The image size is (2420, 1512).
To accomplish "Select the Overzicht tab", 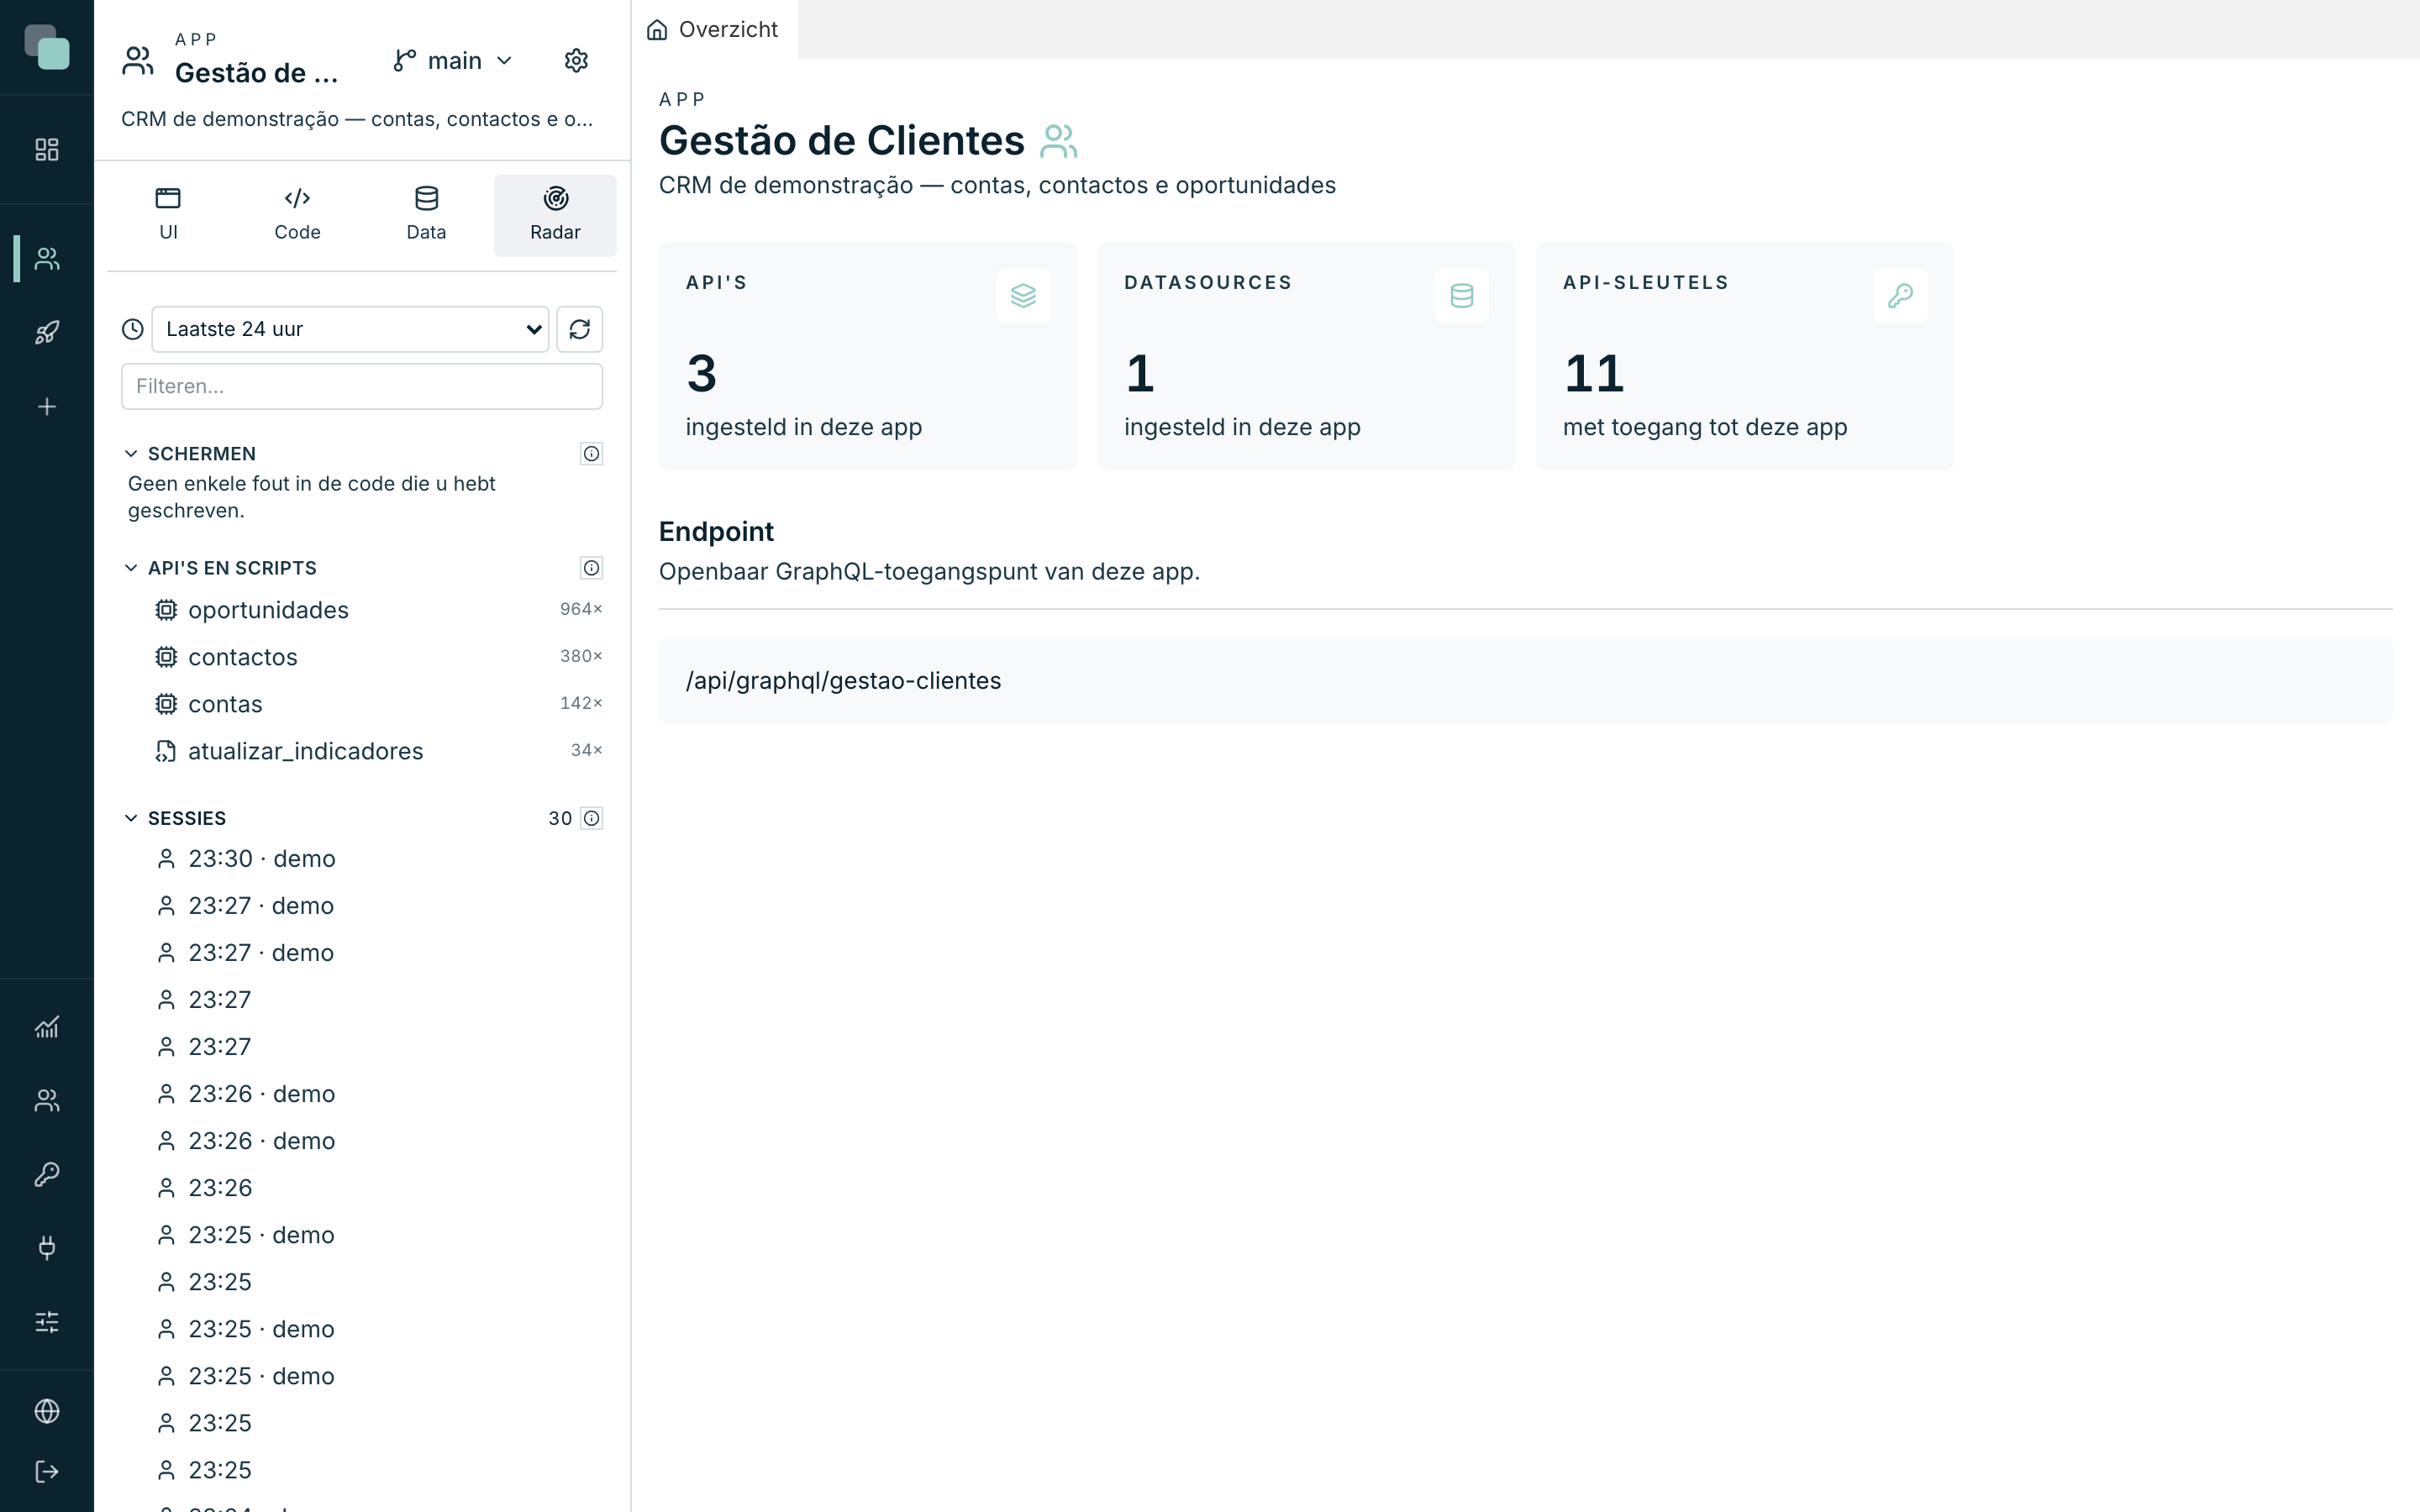I will 714,29.
